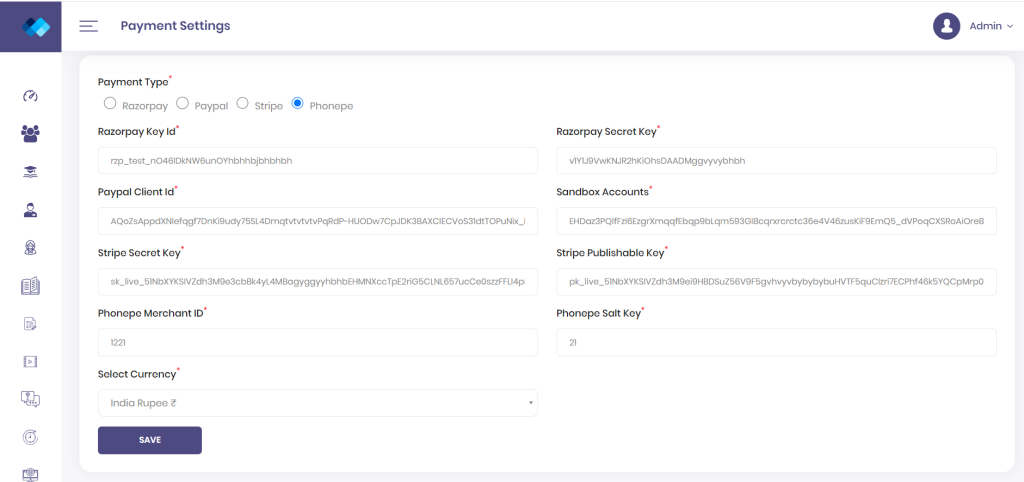
Task: Click the Payment Settings page title
Action: point(176,26)
